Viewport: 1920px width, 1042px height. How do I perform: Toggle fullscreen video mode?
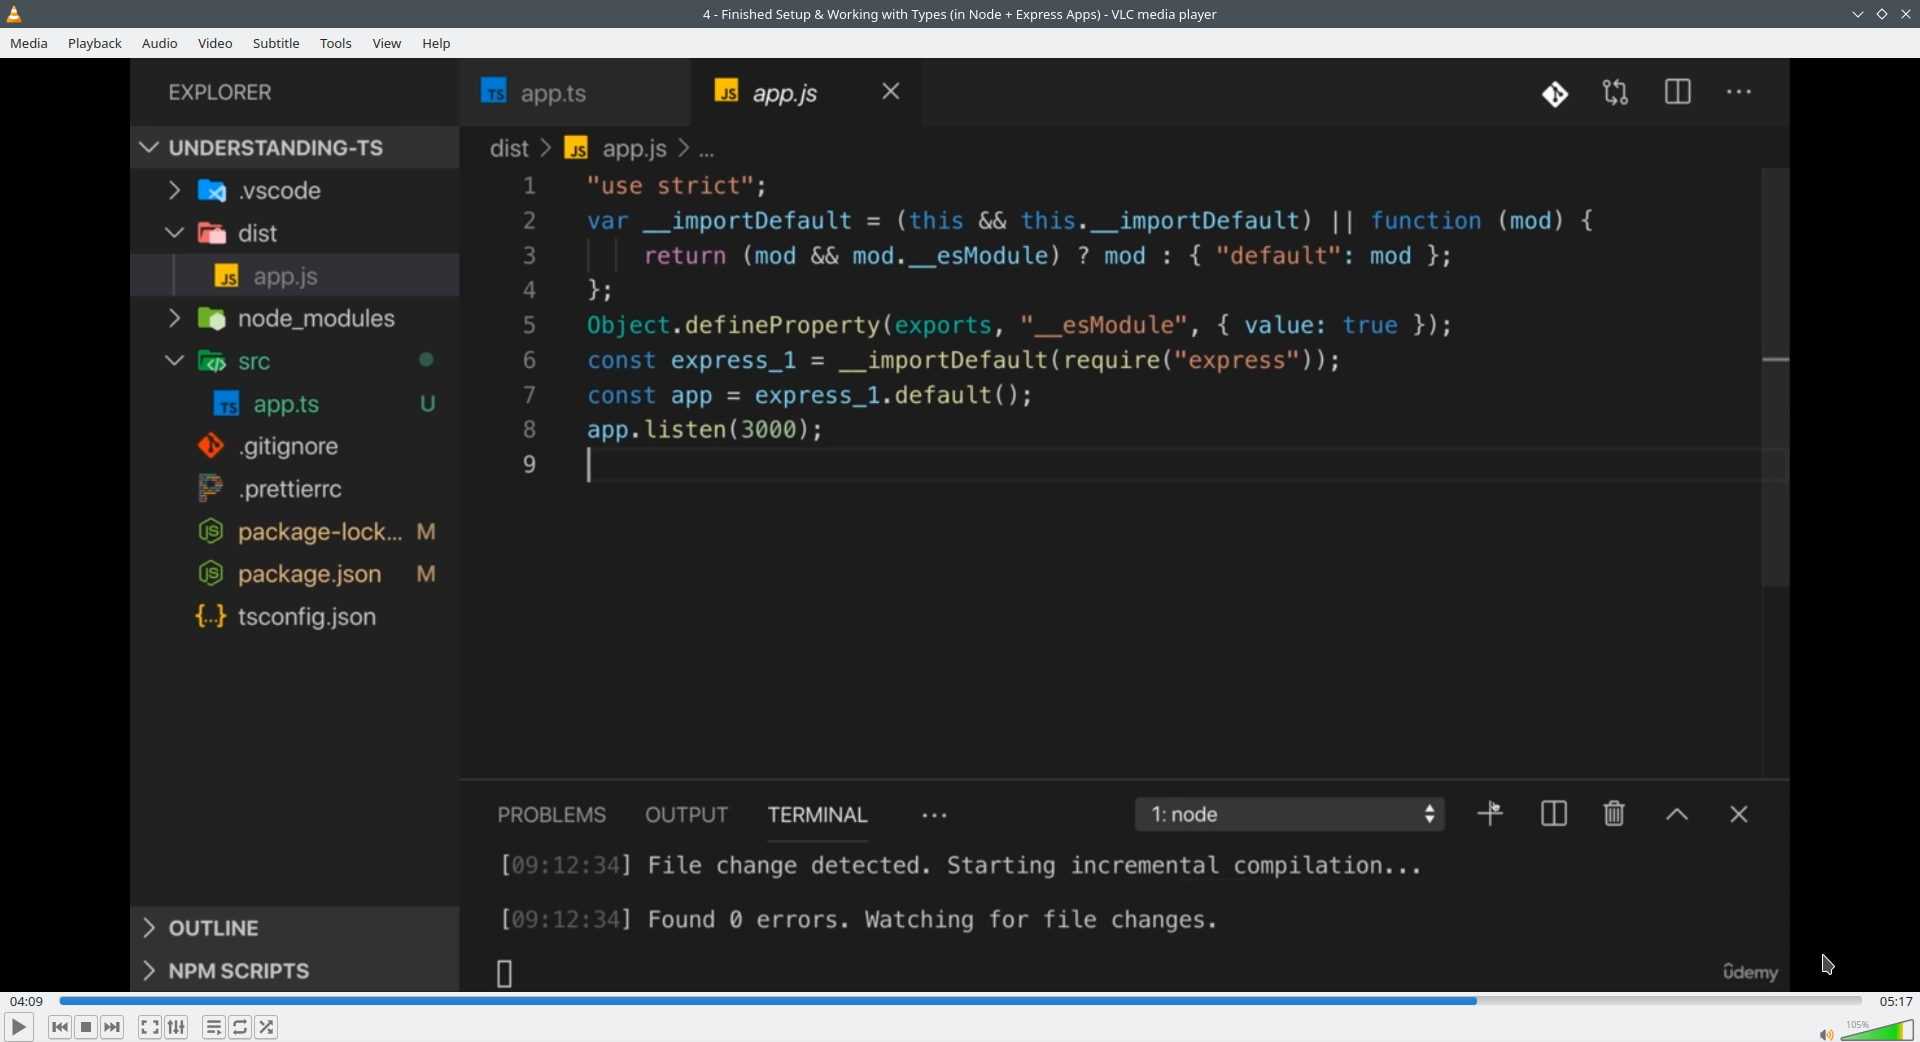(x=148, y=1027)
